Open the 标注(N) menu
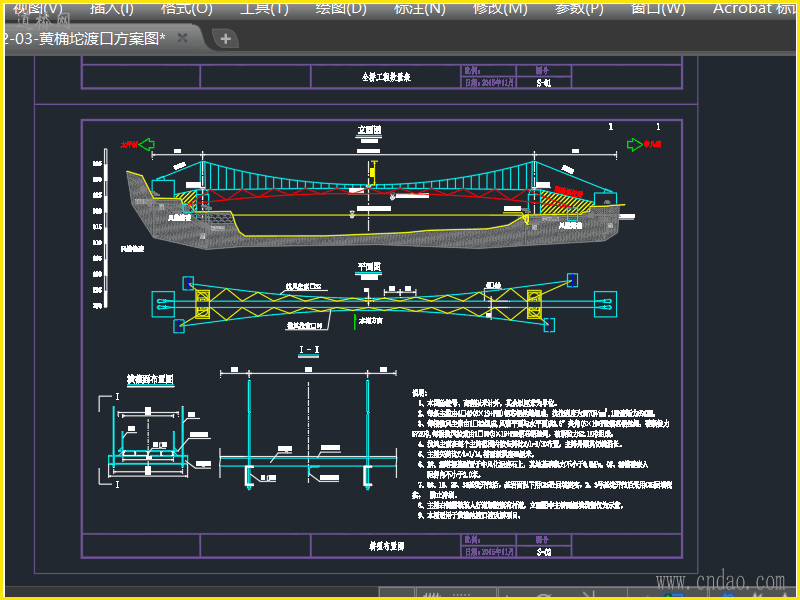 (419, 8)
